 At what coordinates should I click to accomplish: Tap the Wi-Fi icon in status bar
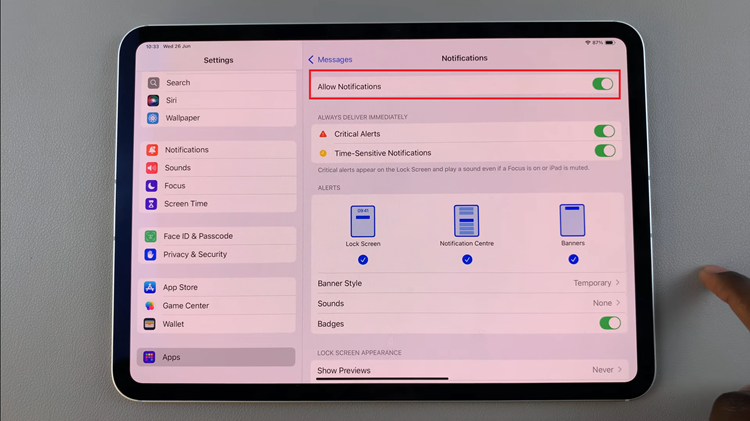click(x=588, y=43)
